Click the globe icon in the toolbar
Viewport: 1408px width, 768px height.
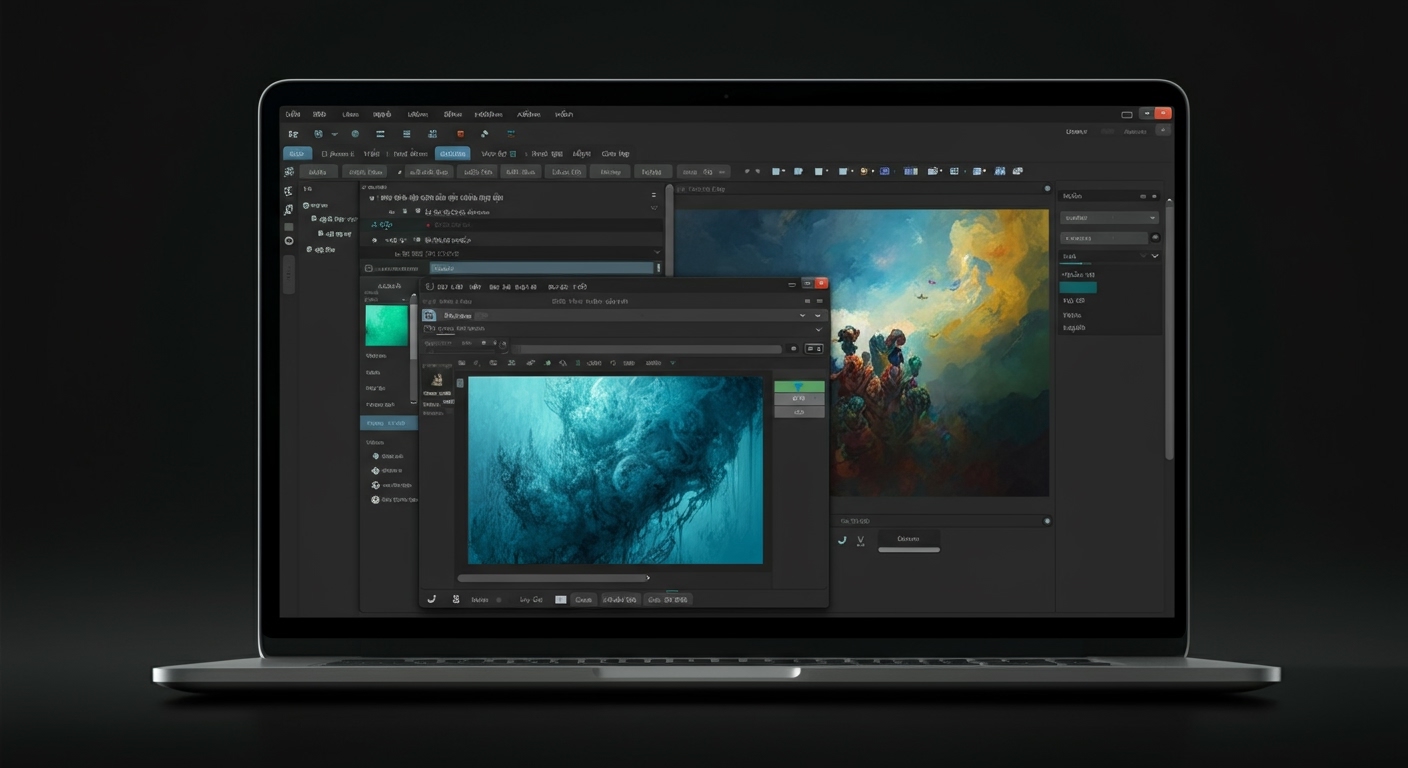click(x=355, y=132)
